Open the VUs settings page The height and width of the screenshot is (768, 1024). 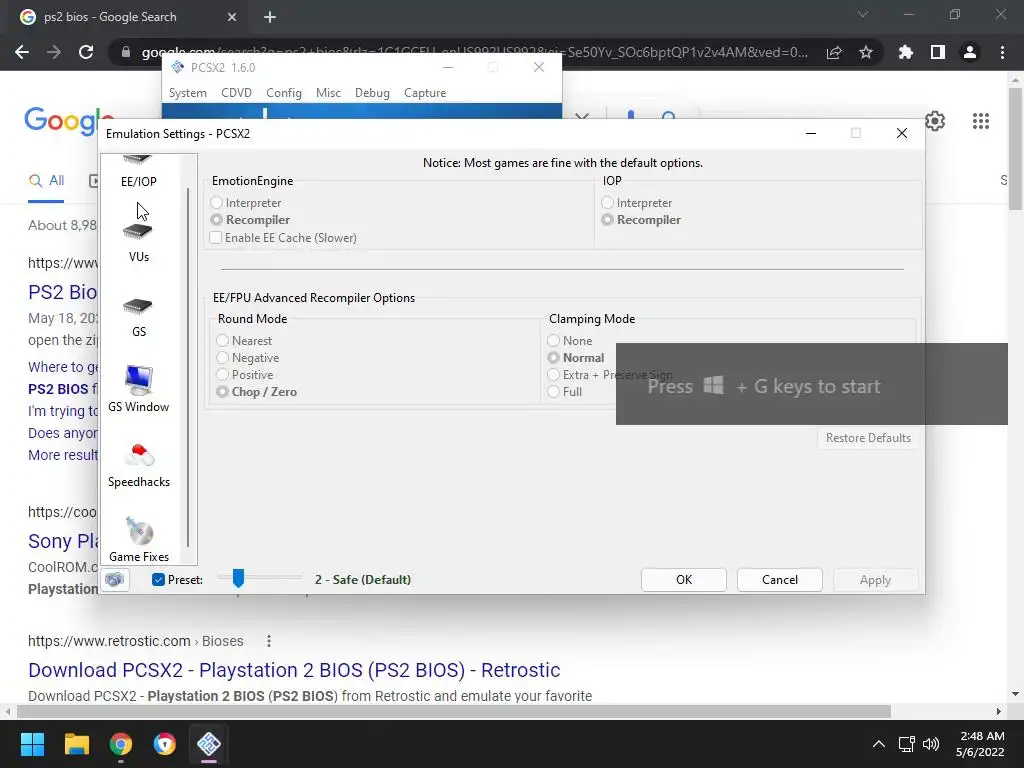tap(138, 242)
